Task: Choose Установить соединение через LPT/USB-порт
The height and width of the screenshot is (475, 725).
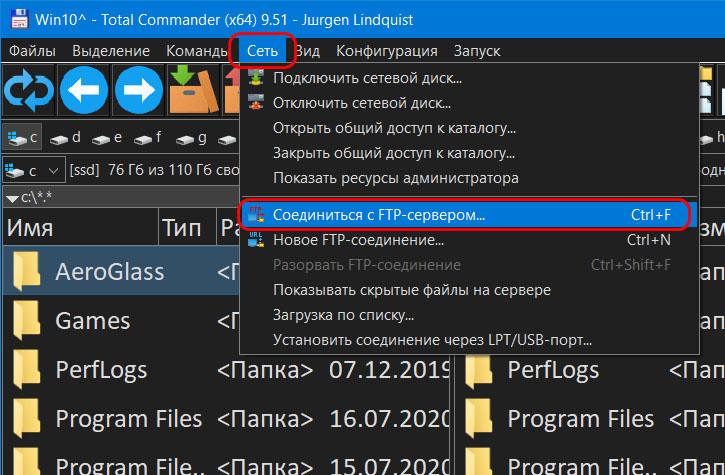Action: pos(469,339)
